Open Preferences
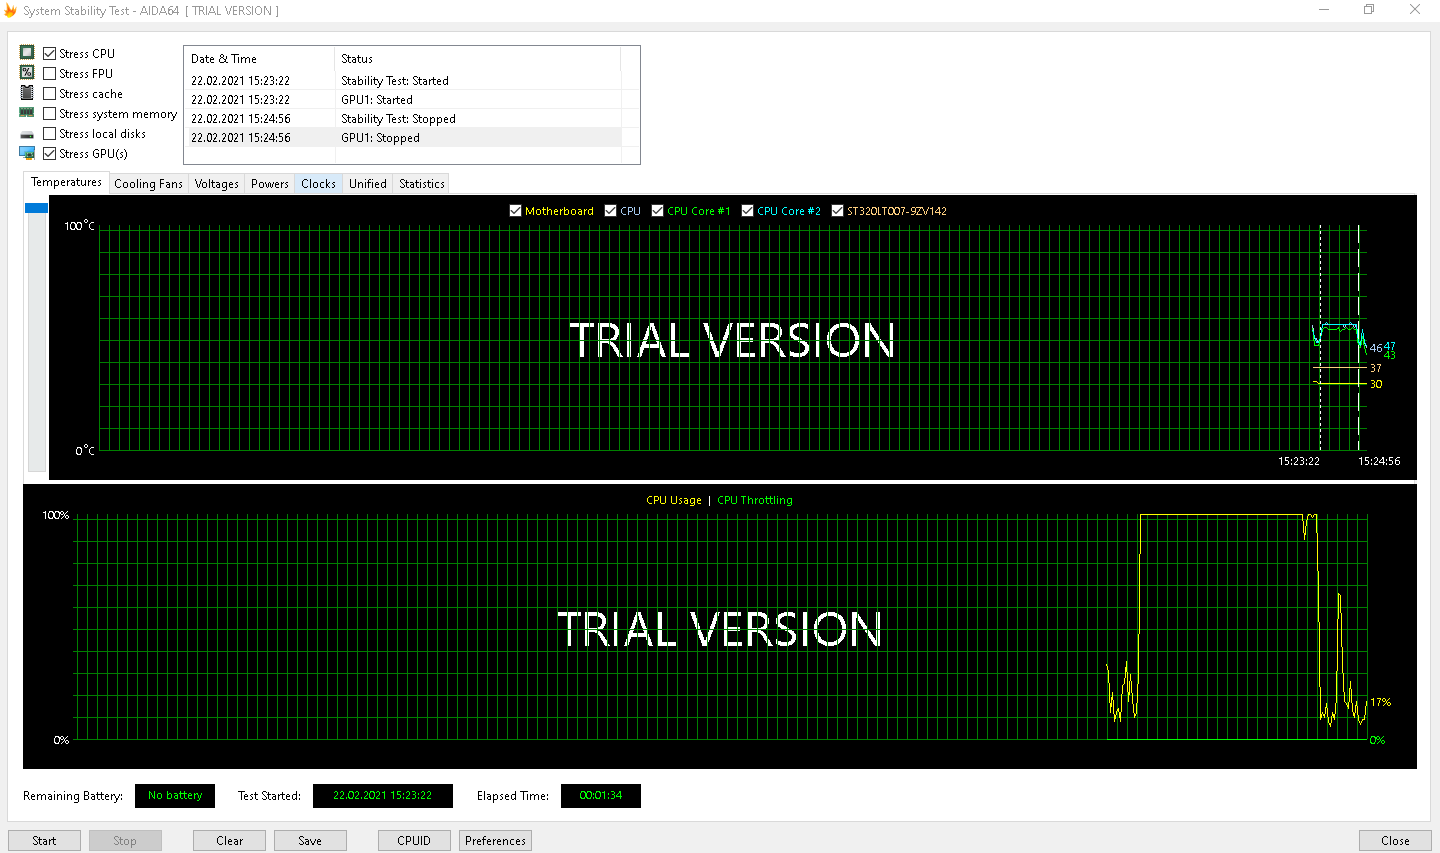The width and height of the screenshot is (1440, 853). [495, 841]
